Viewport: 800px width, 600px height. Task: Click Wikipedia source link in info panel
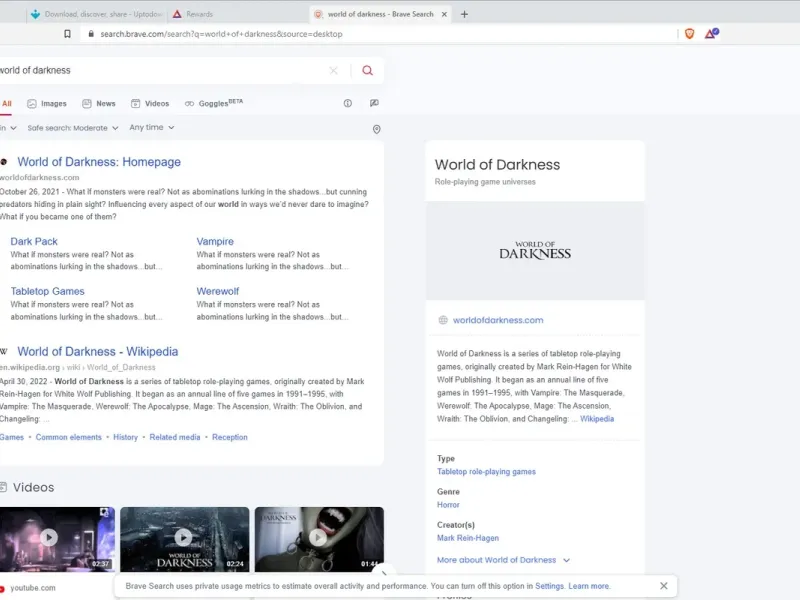[597, 419]
